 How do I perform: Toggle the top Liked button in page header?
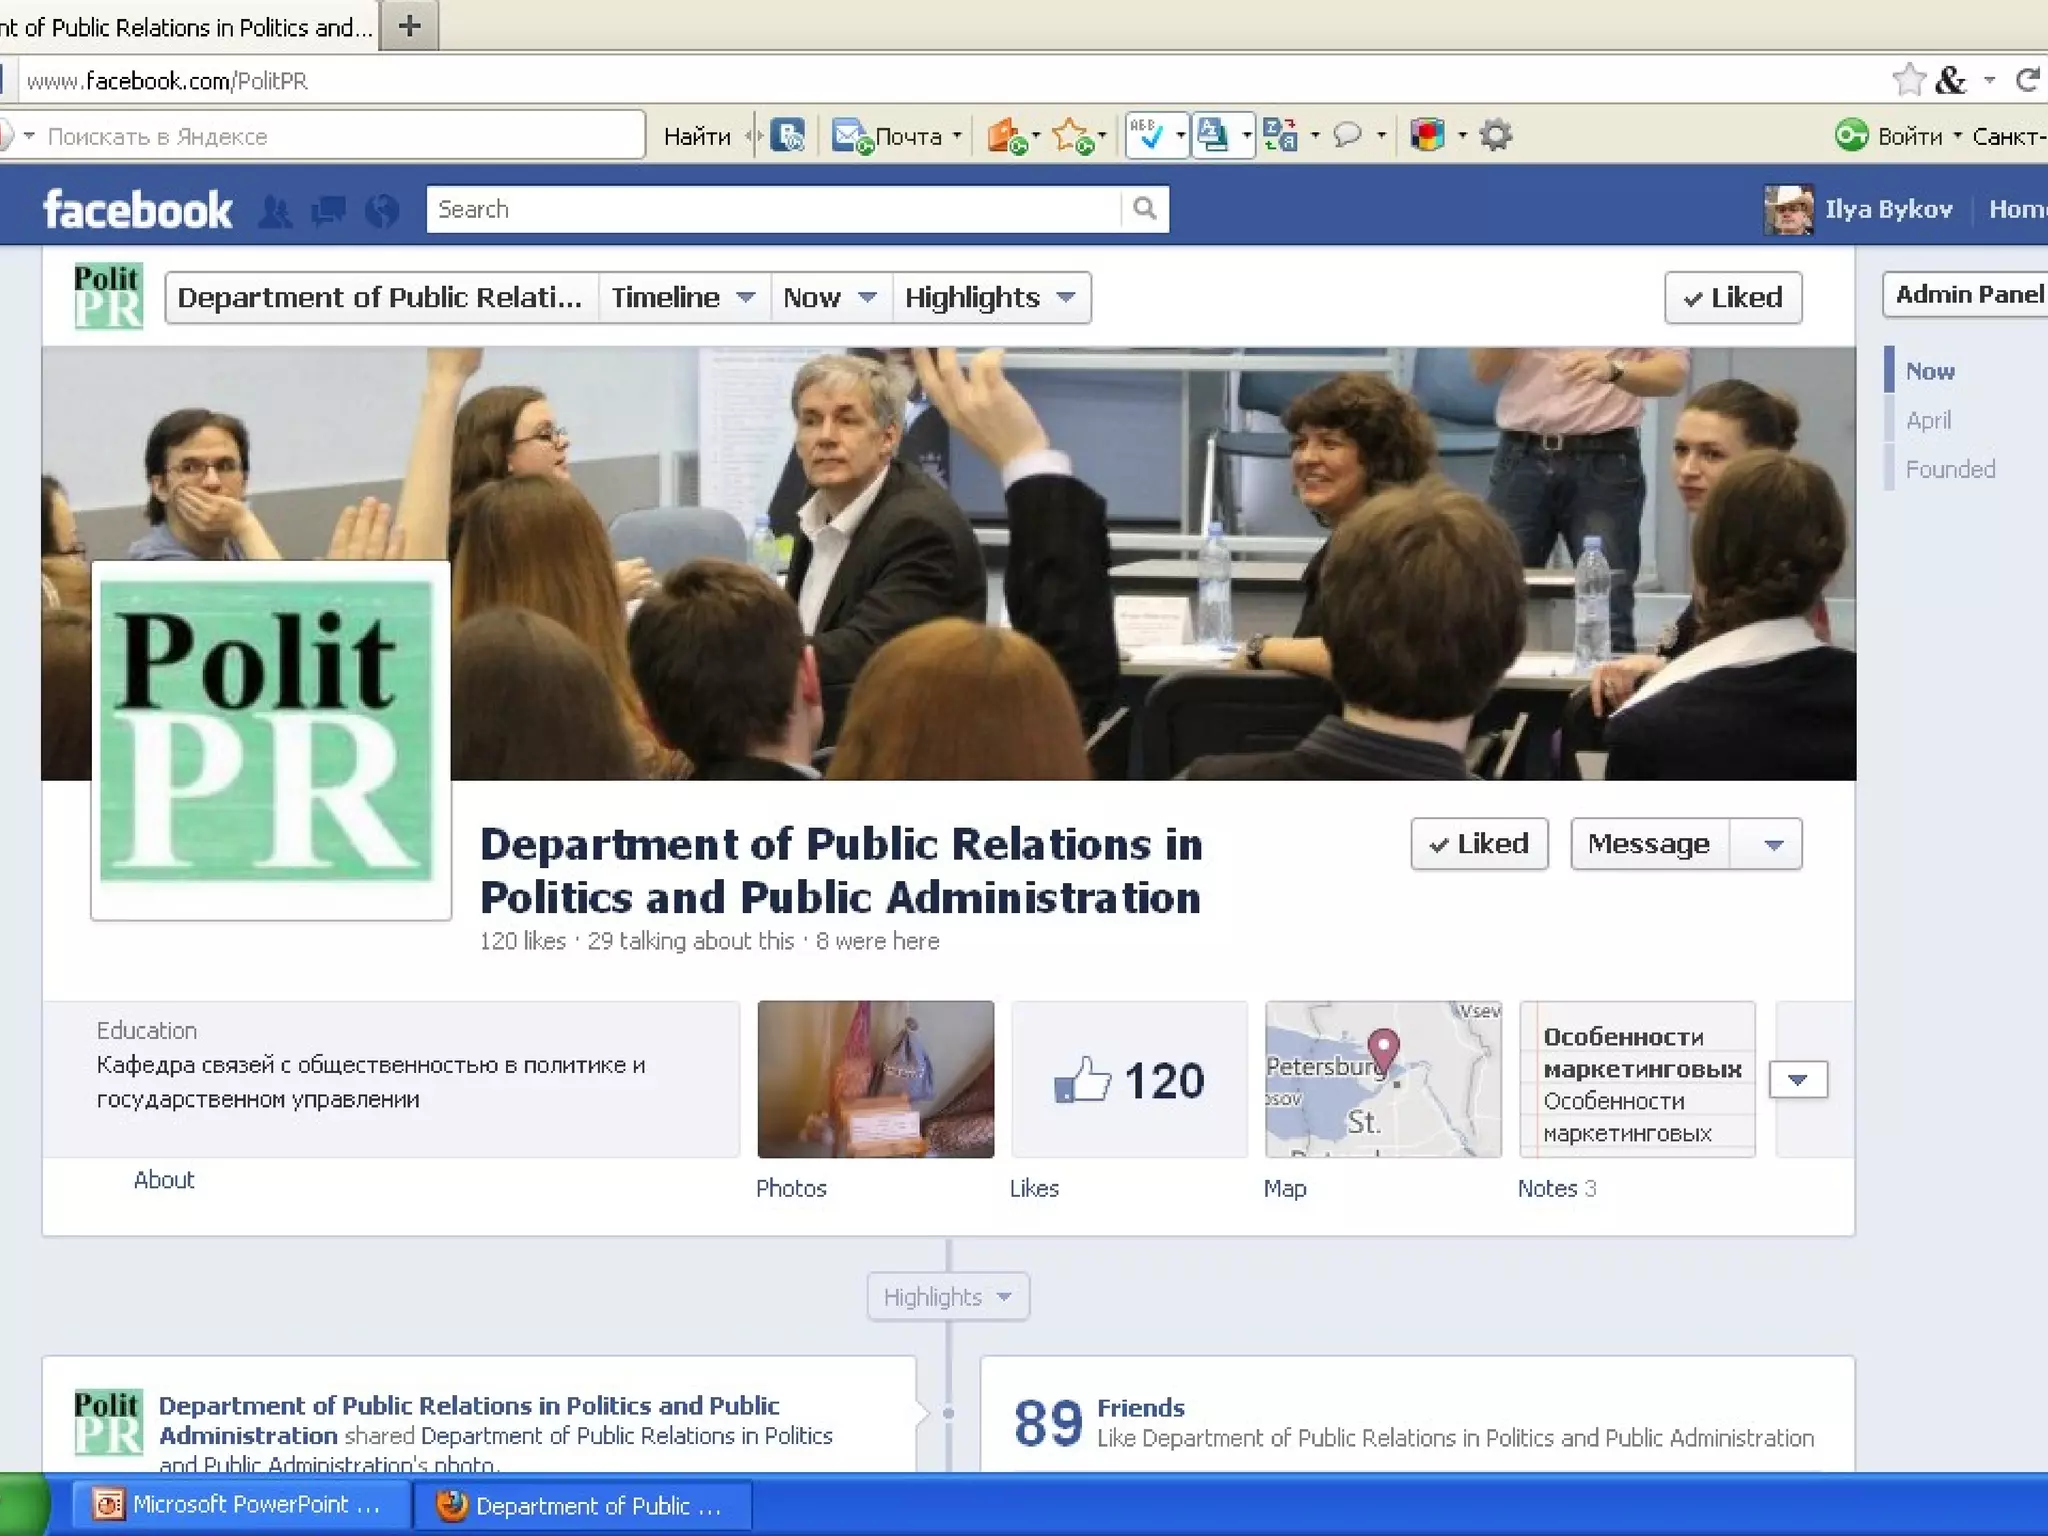pos(1733,298)
